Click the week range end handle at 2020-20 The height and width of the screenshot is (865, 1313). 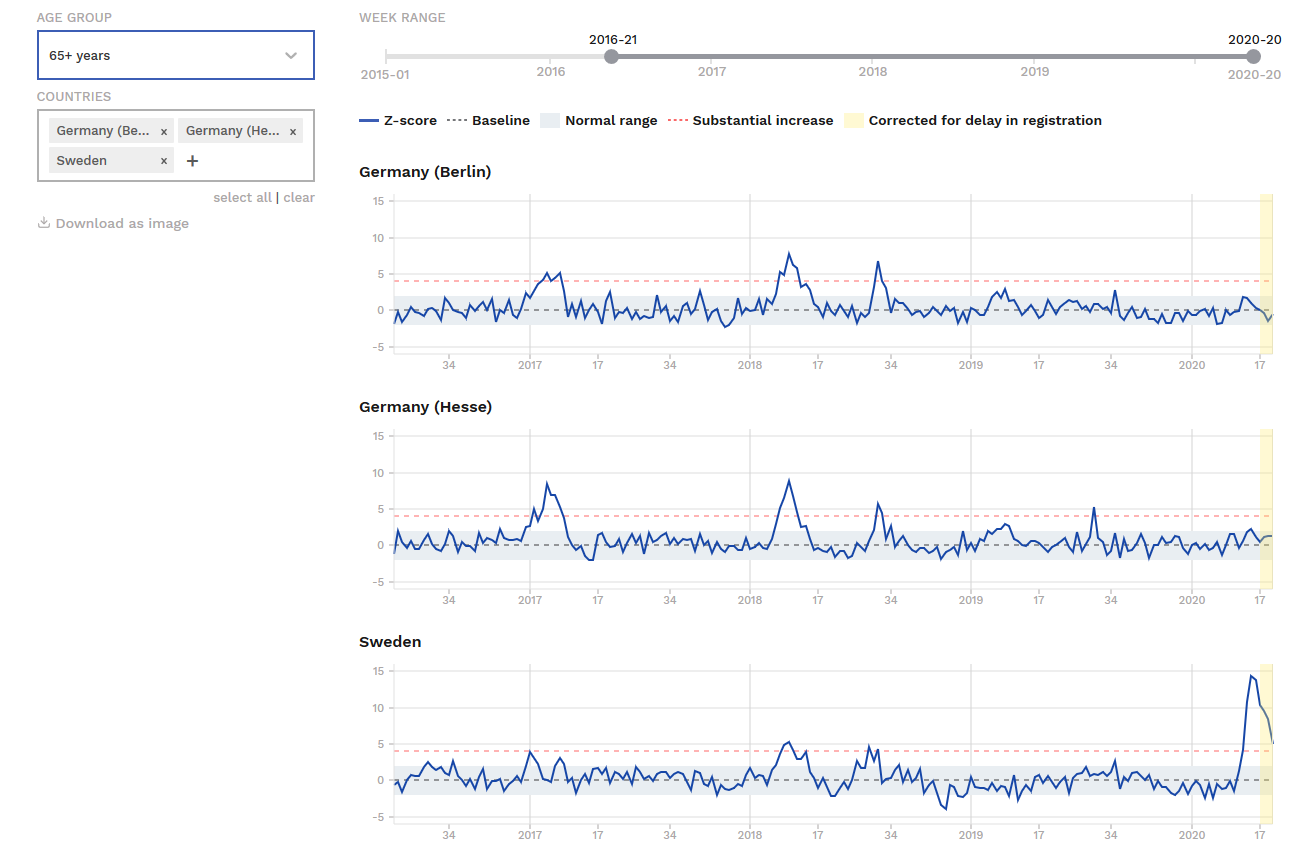click(1254, 57)
